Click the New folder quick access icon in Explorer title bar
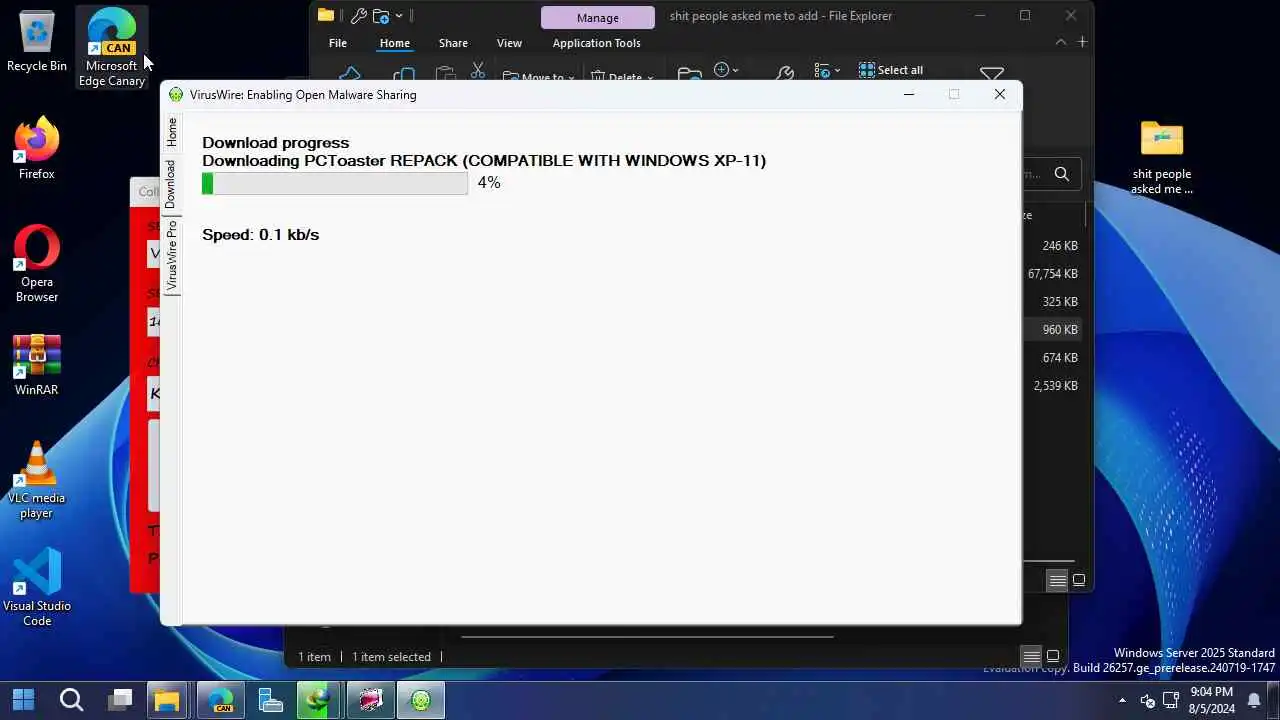 [x=380, y=16]
